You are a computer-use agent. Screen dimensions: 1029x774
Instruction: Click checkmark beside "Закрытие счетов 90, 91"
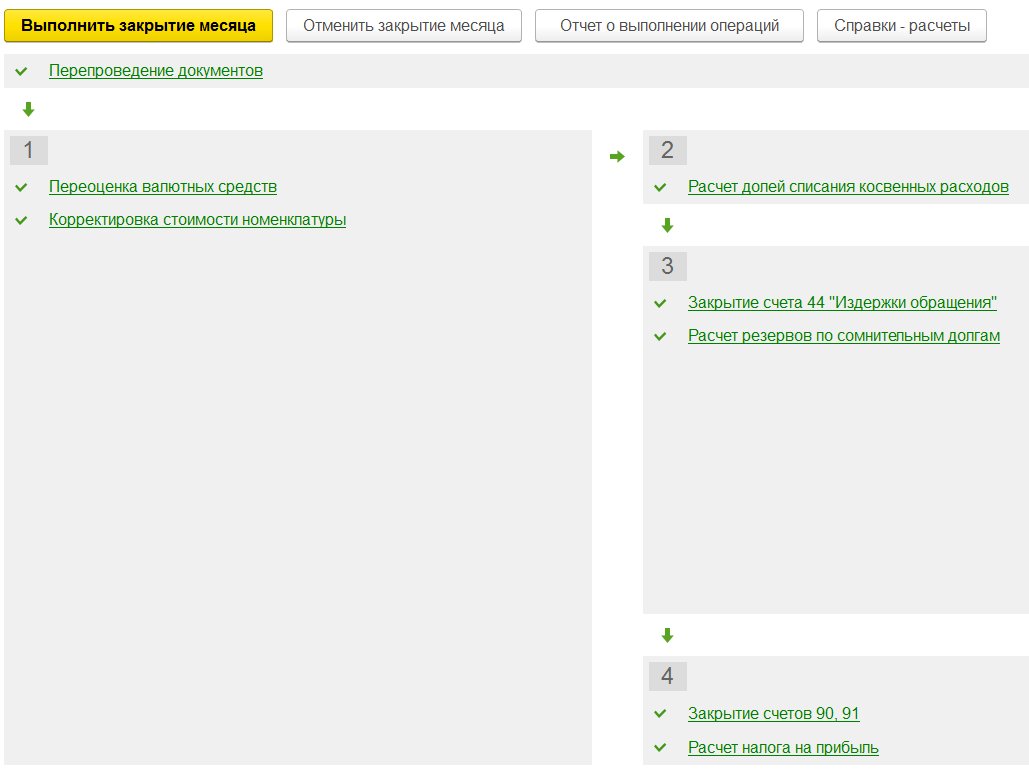(x=660, y=714)
